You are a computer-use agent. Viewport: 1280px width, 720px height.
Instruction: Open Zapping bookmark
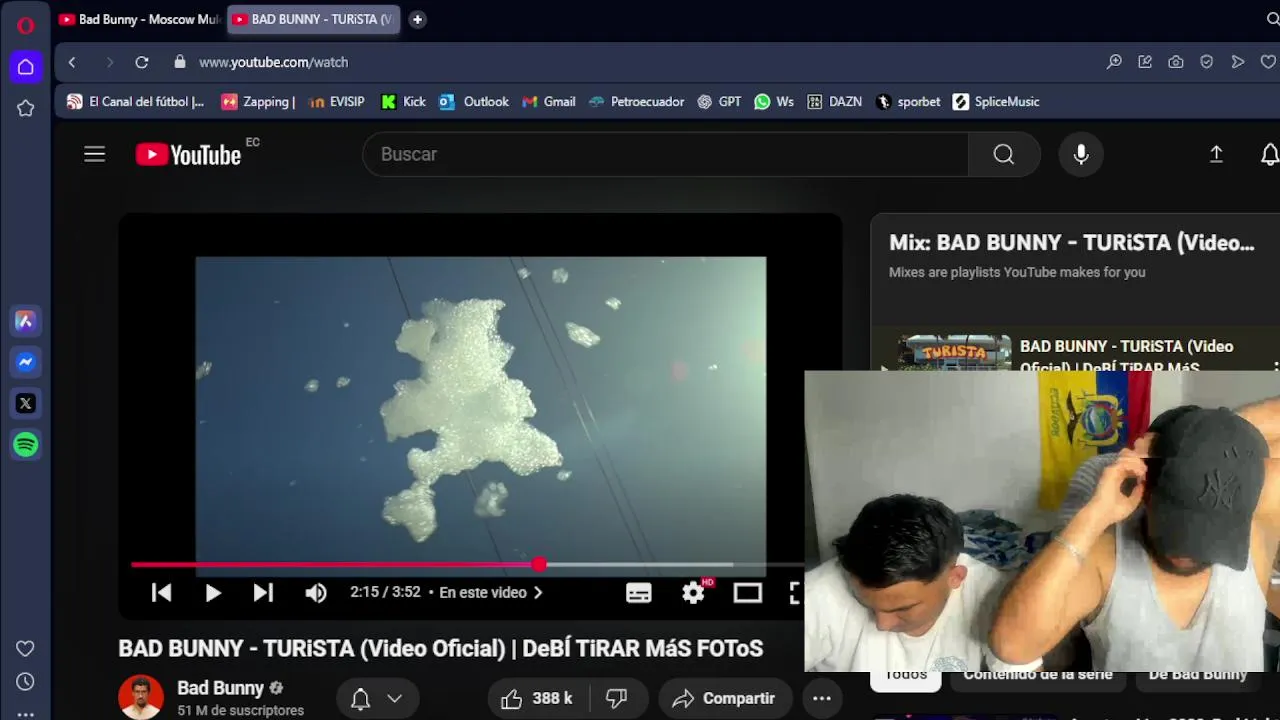(258, 102)
